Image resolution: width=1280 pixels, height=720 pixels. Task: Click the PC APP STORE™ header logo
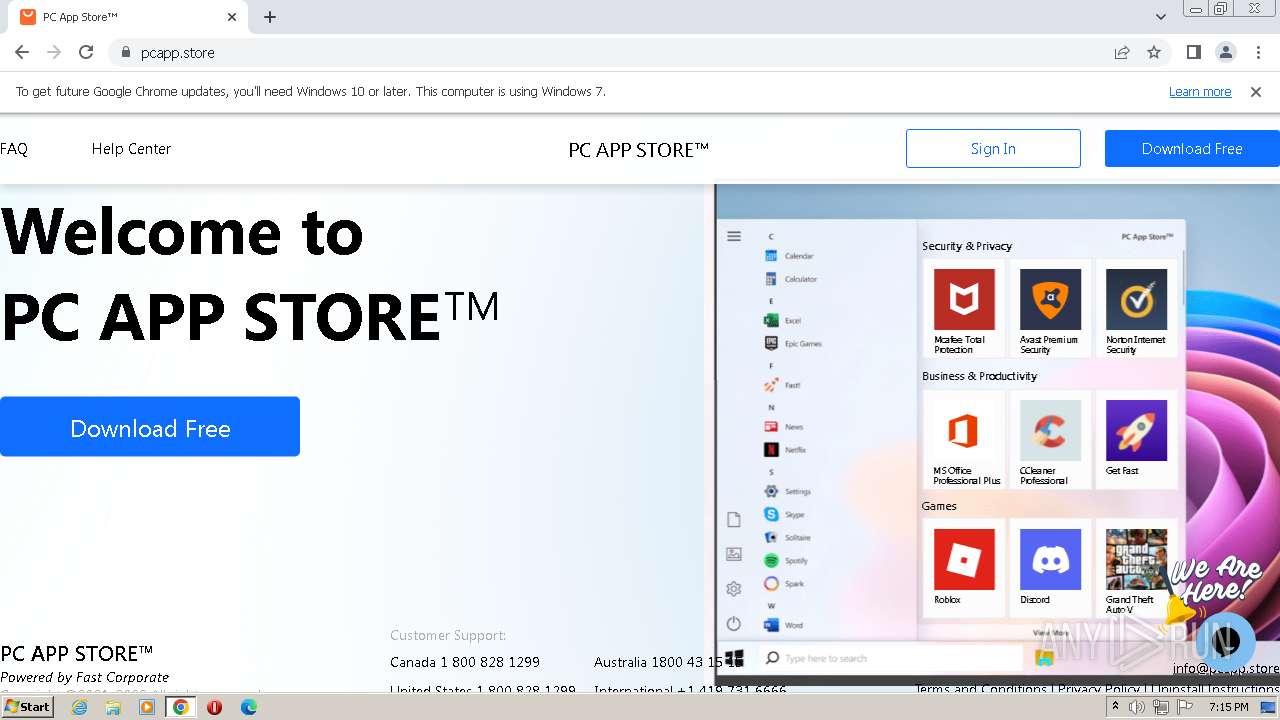point(638,150)
